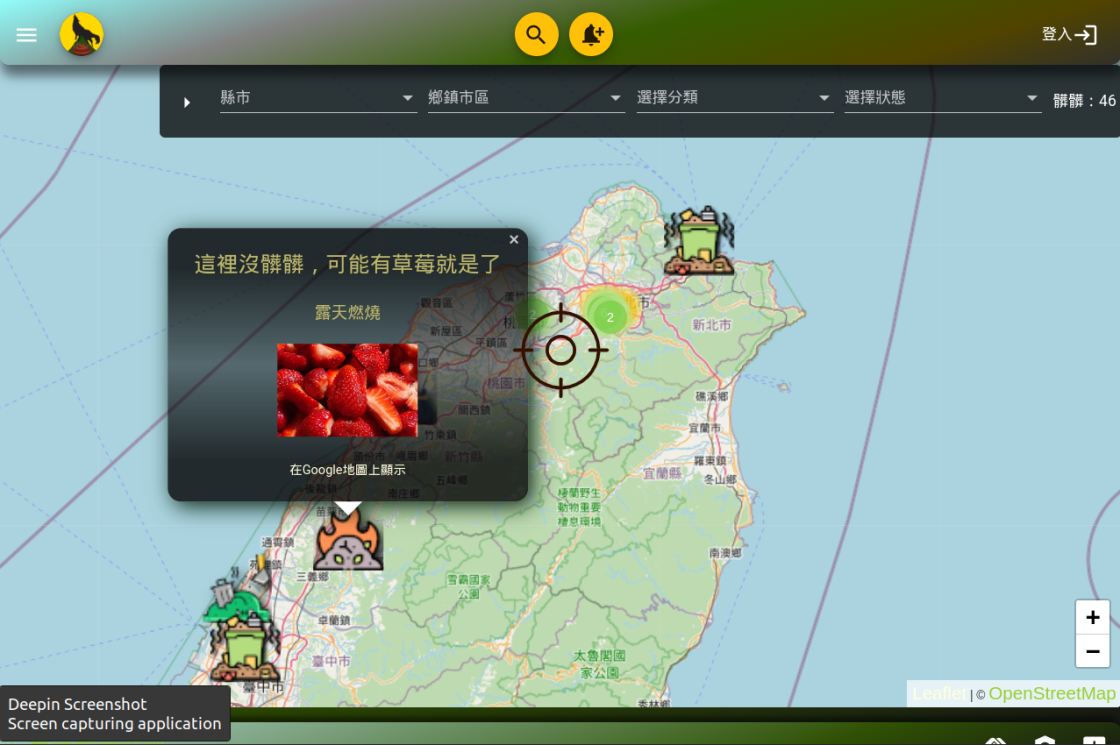Click the 登入 login button

(1069, 34)
